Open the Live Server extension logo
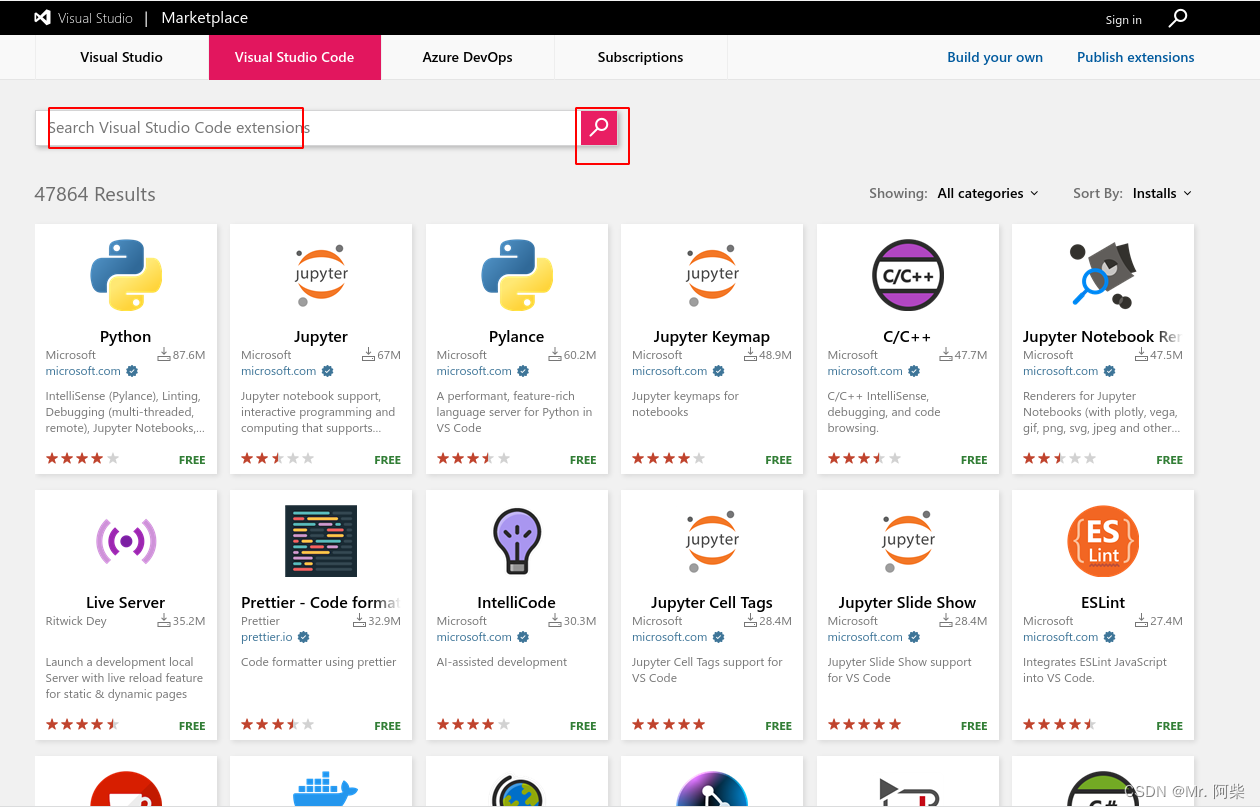The width and height of the screenshot is (1260, 809). point(126,541)
